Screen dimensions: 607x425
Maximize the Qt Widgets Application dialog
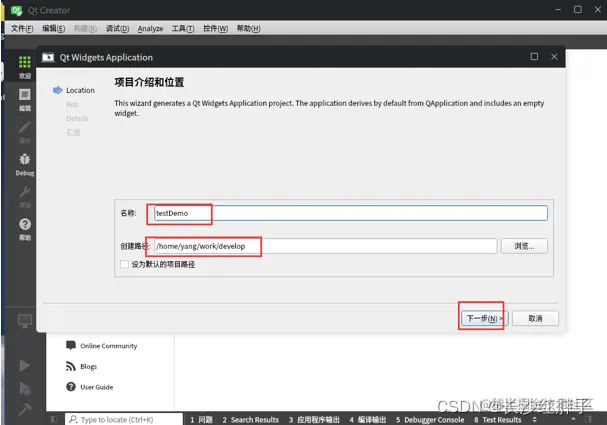click(534, 57)
